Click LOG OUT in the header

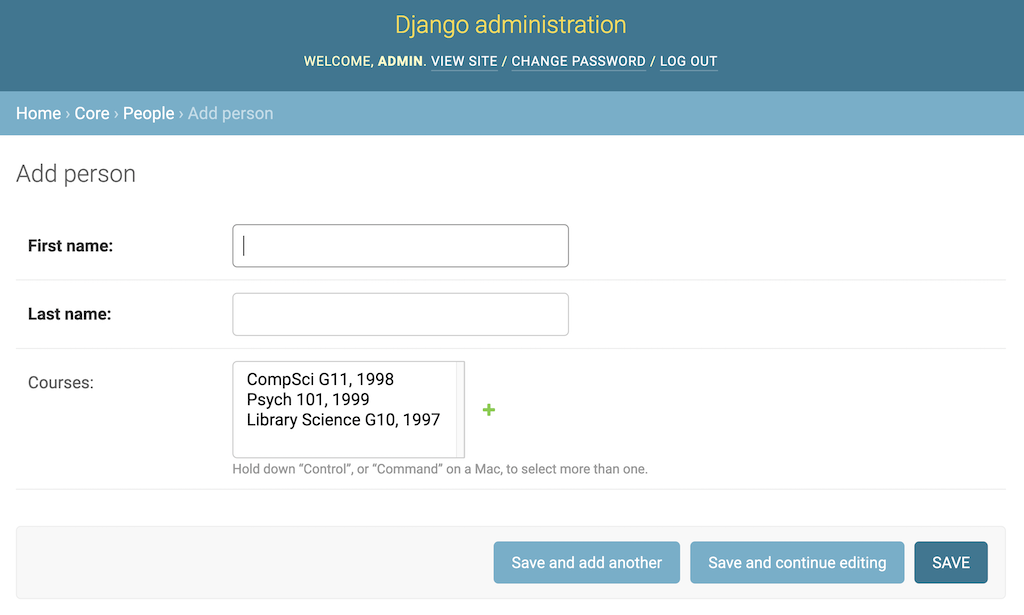pyautogui.click(x=688, y=61)
